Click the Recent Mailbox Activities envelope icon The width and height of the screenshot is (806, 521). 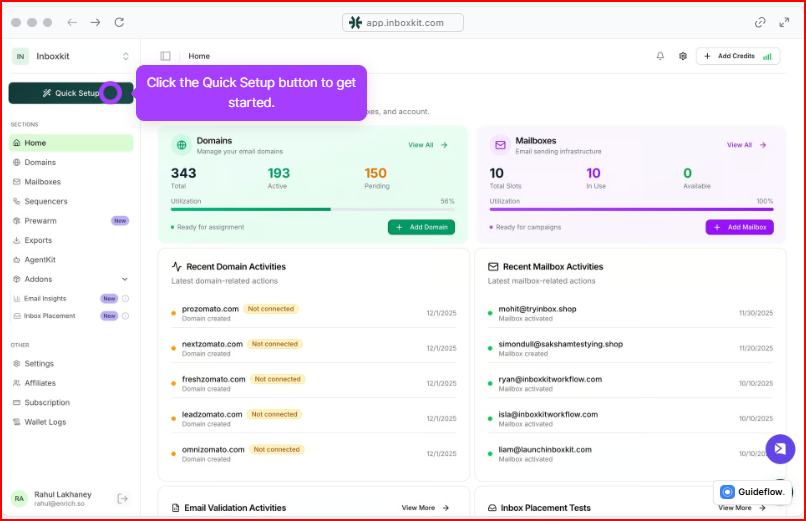pos(493,267)
